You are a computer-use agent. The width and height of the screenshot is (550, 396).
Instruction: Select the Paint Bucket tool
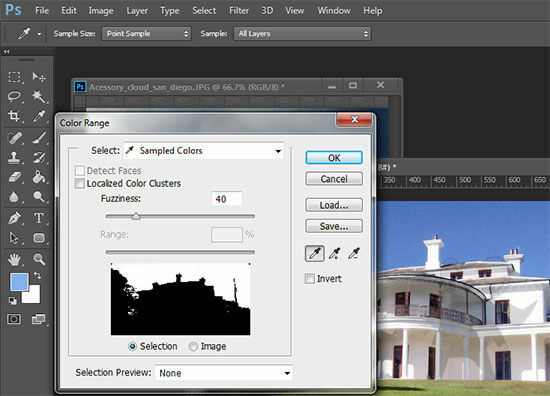point(39,177)
